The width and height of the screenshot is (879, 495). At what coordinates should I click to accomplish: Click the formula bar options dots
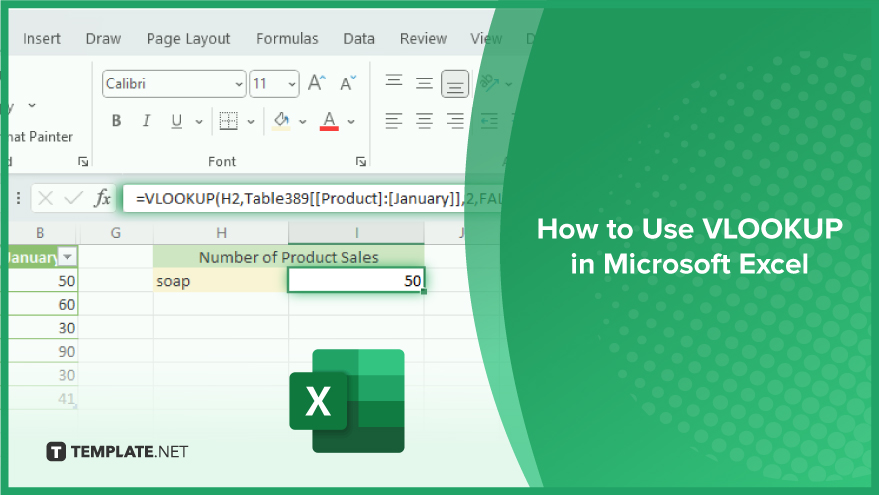click(x=18, y=198)
